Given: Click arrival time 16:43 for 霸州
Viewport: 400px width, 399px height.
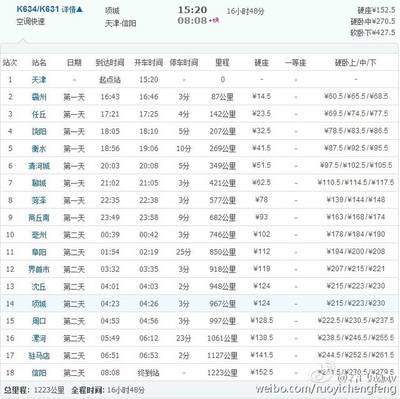Looking at the screenshot, I should pos(110,97).
